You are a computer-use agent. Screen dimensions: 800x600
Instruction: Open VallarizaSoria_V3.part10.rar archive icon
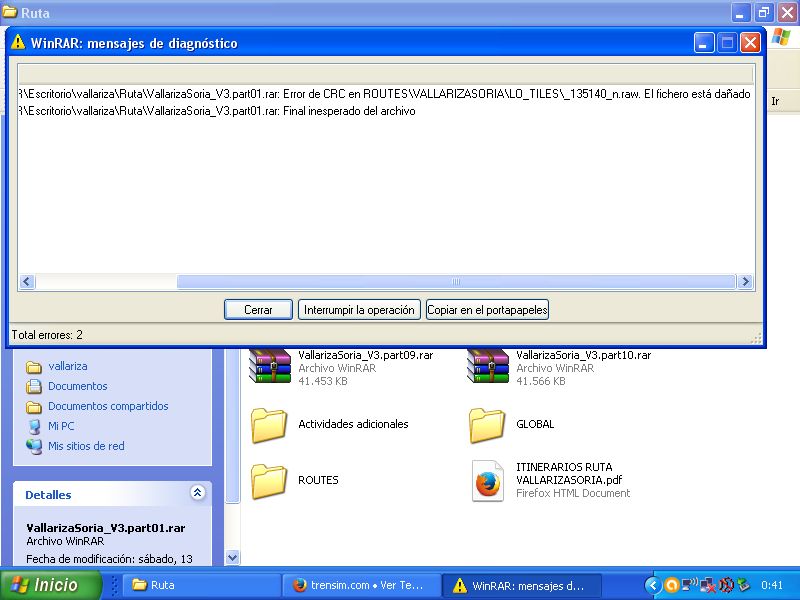pyautogui.click(x=487, y=367)
